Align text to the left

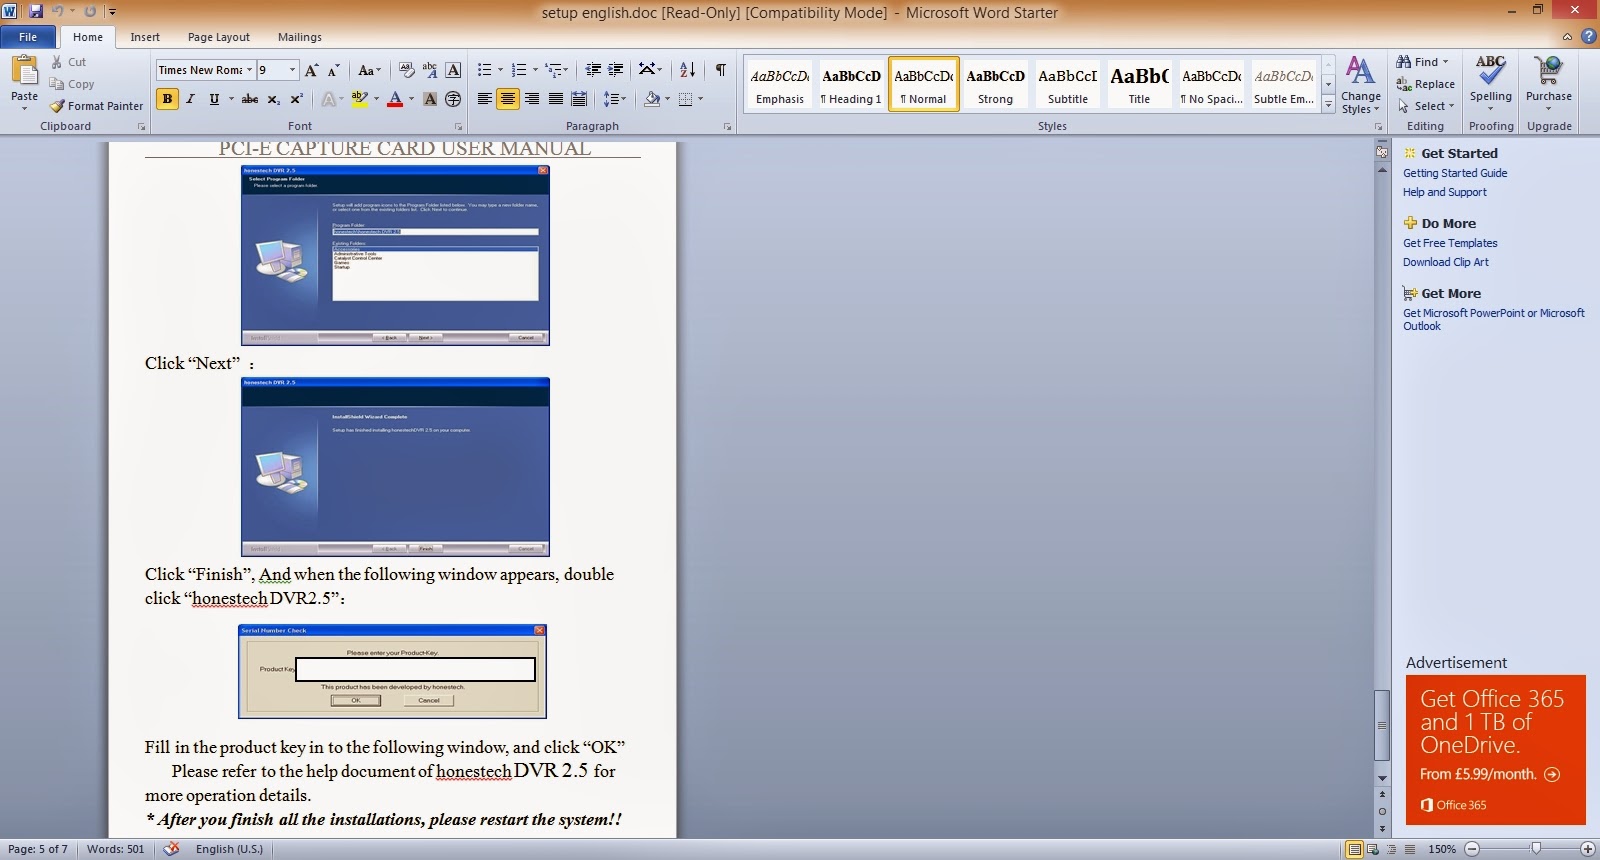[x=485, y=99]
